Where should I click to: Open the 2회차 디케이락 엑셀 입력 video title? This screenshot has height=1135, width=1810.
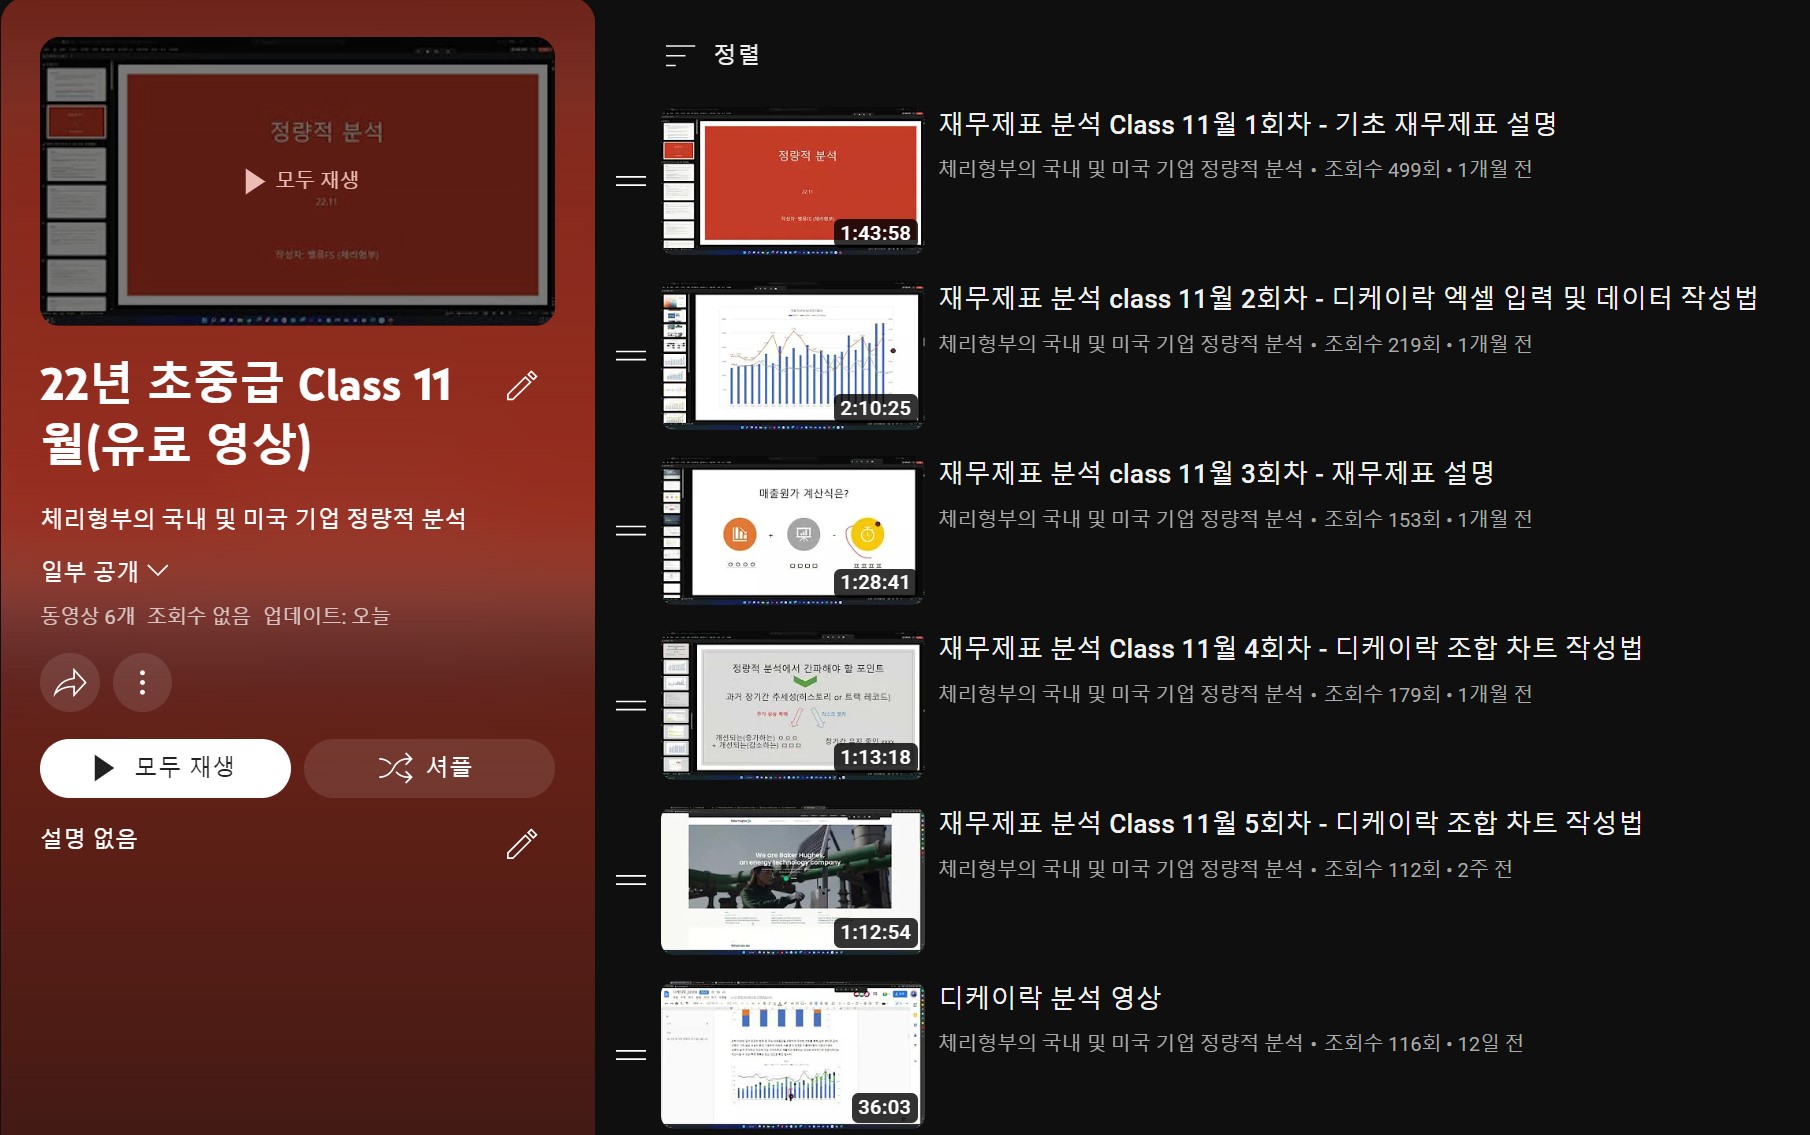pos(1347,298)
